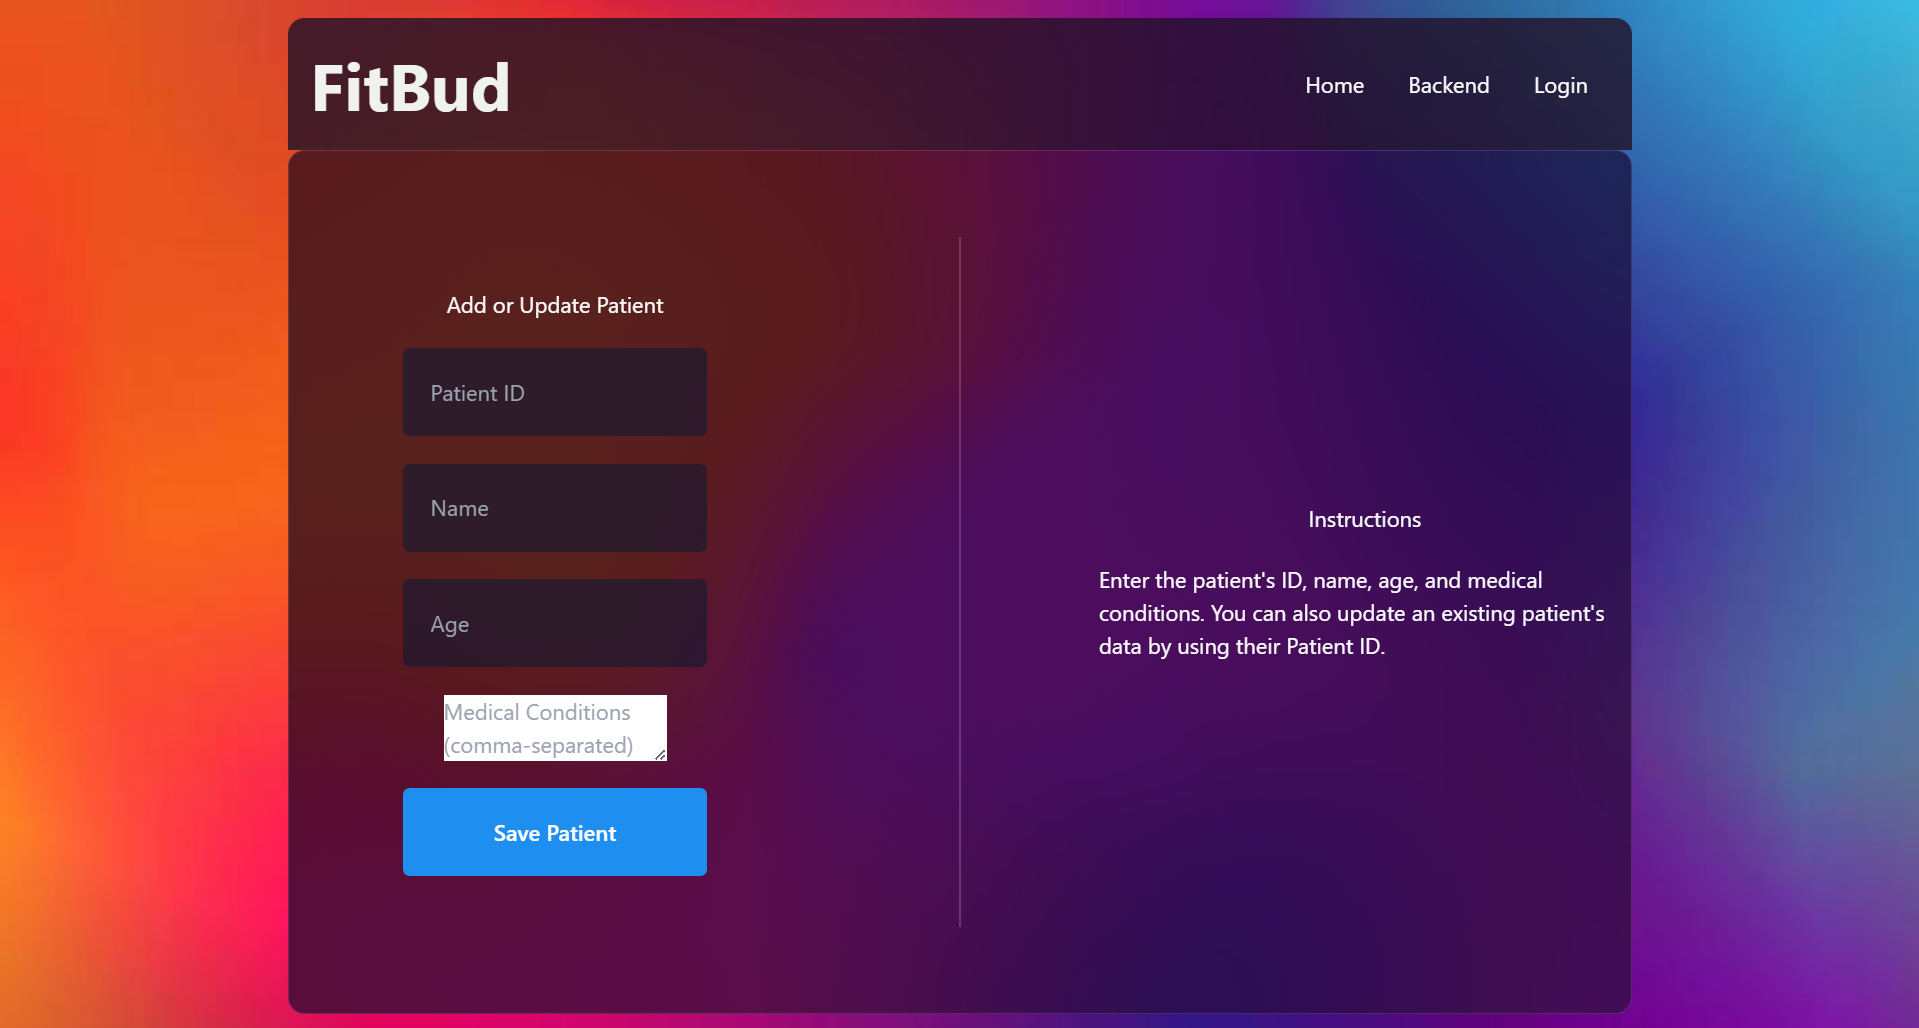This screenshot has height=1028, width=1919.
Task: Go to the Home page
Action: 1334,86
